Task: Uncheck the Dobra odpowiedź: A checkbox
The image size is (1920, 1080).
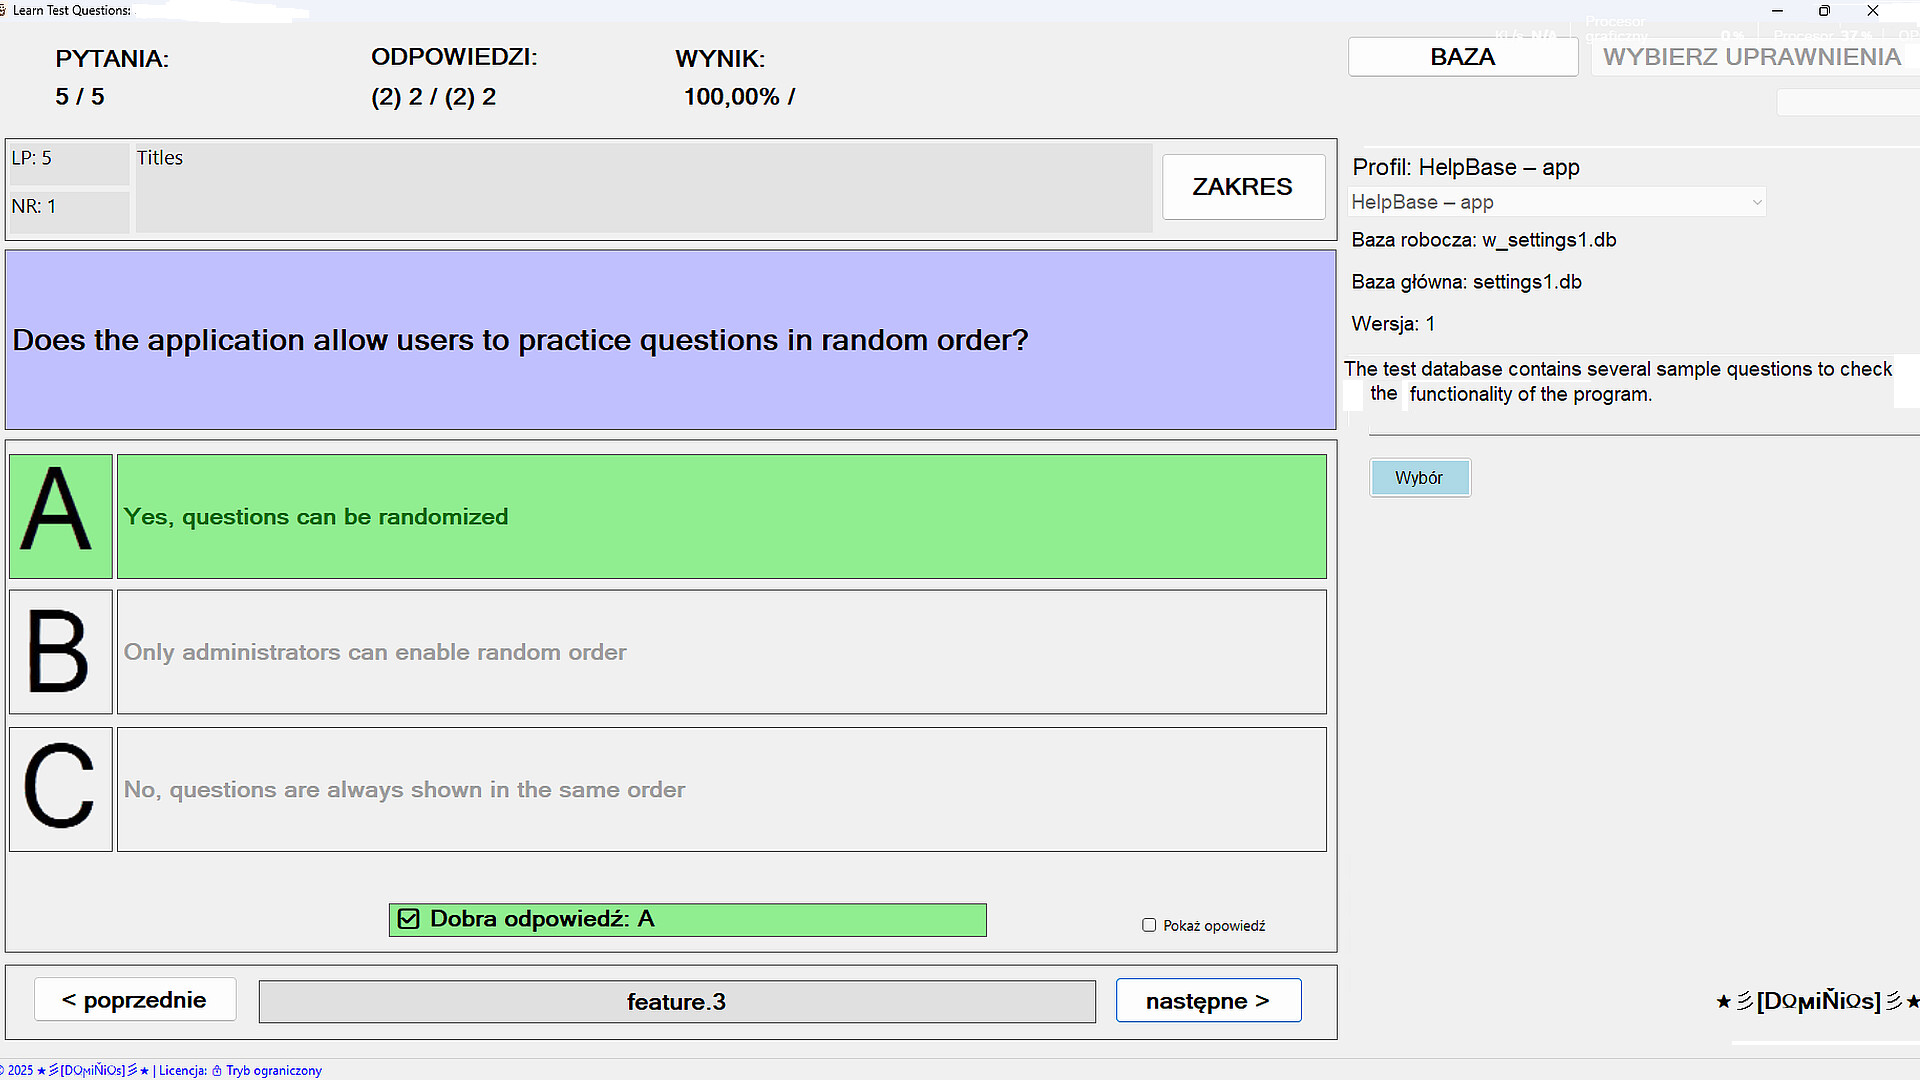Action: (408, 918)
